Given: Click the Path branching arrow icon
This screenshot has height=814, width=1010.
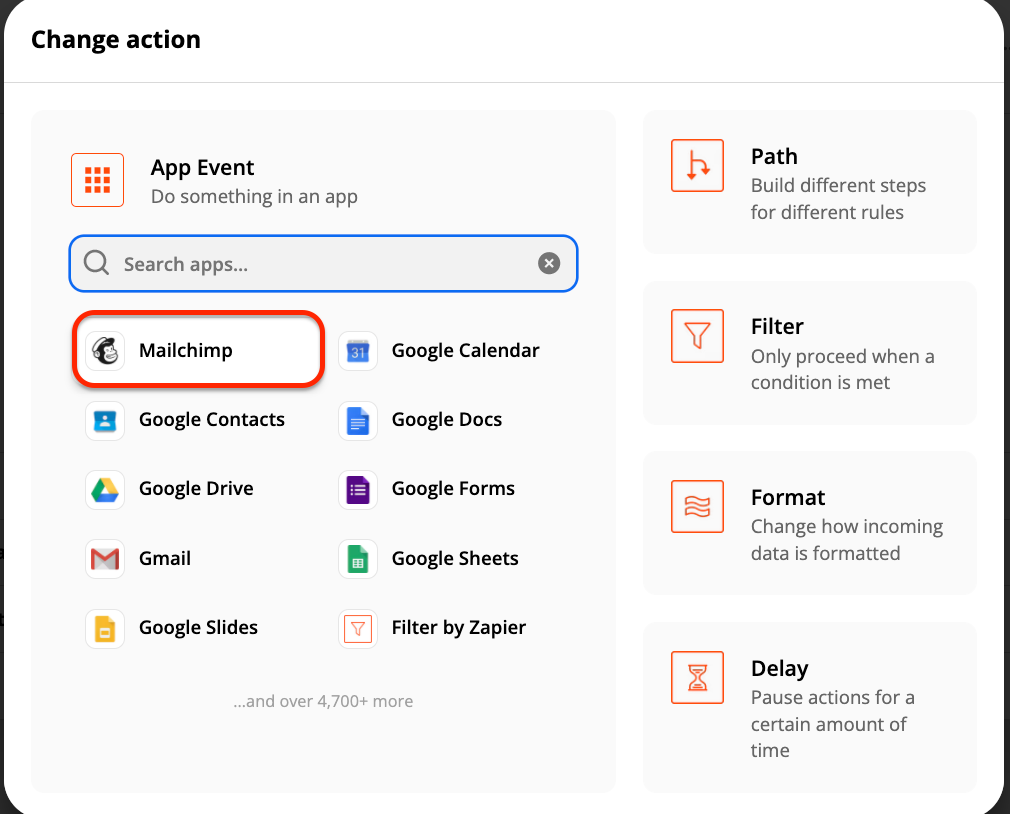Looking at the screenshot, I should (697, 166).
